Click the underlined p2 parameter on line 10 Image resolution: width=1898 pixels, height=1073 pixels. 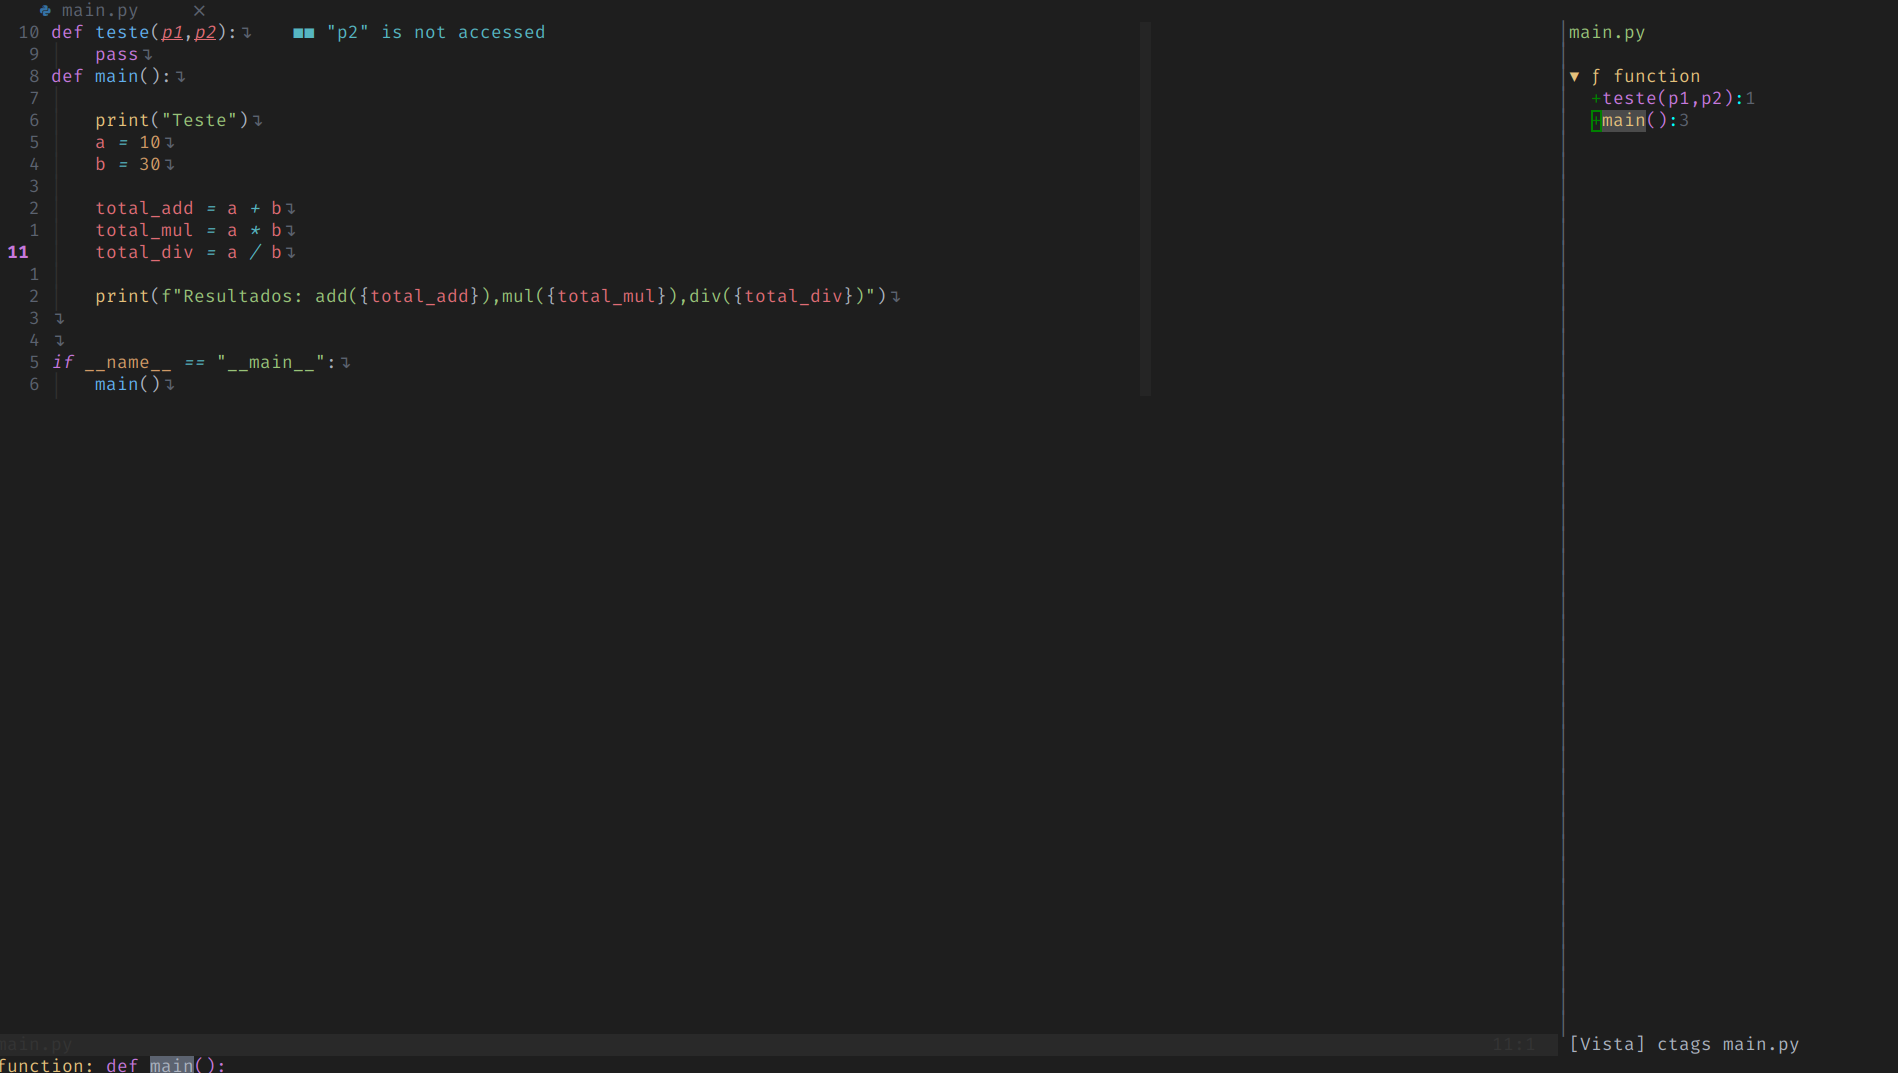tap(207, 32)
